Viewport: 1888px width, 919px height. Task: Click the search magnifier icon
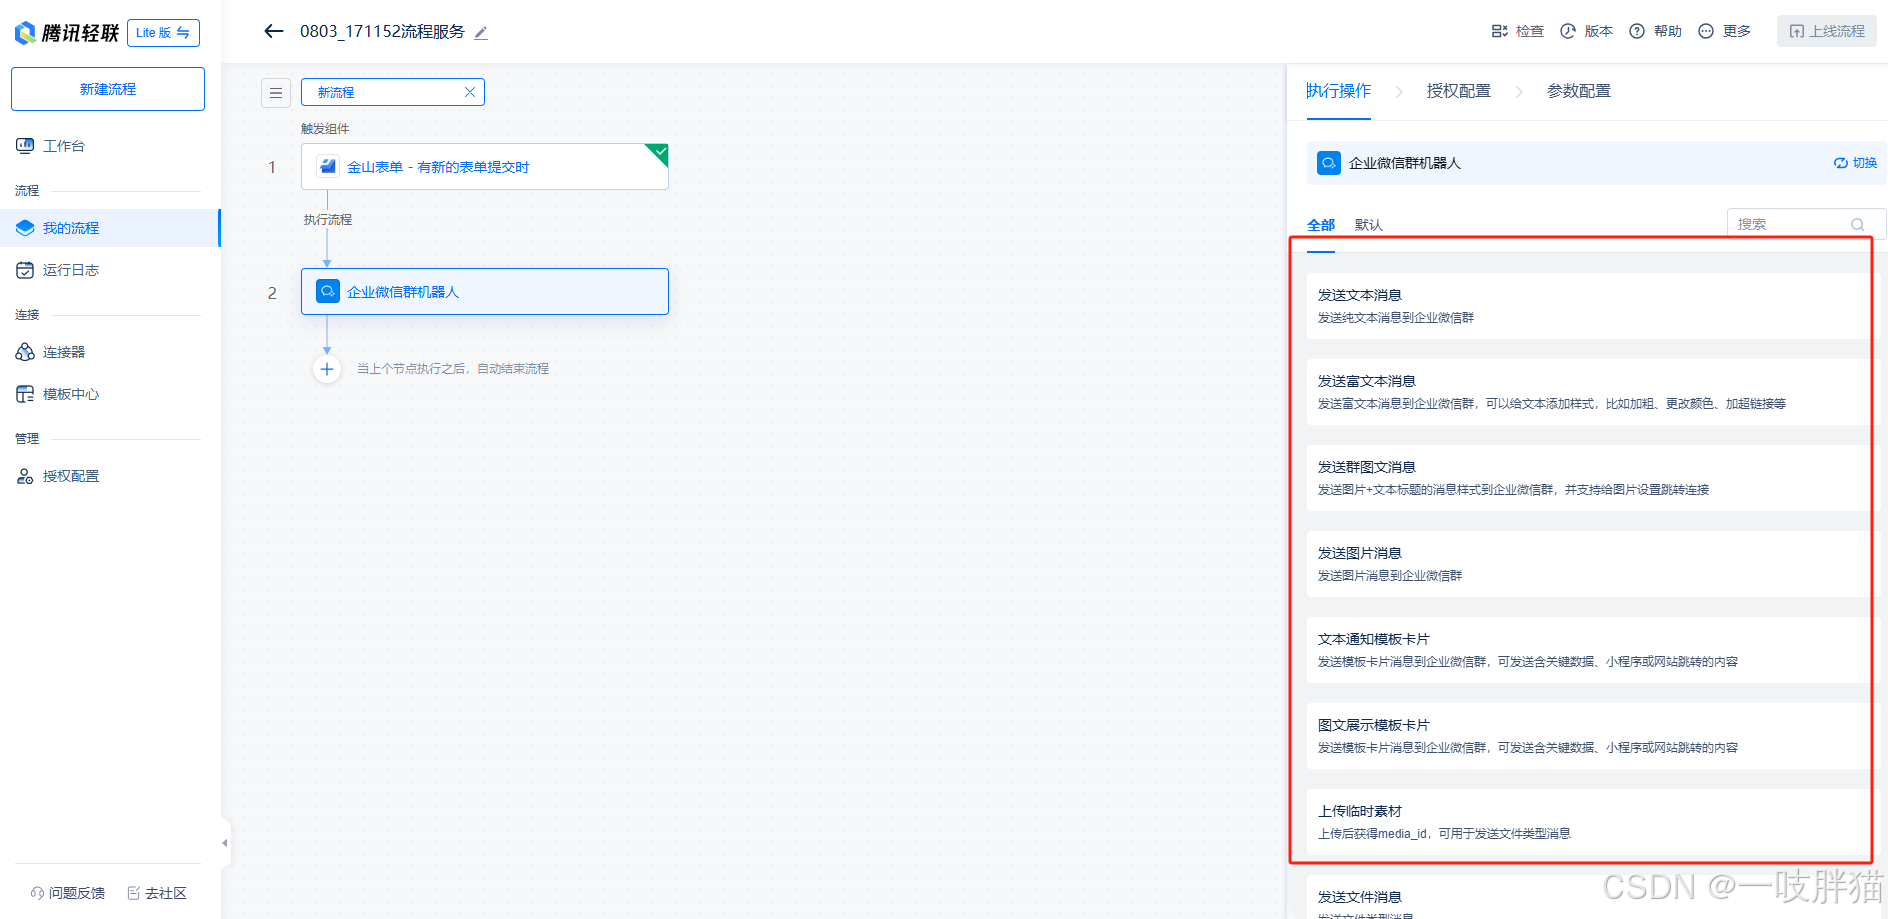tap(1858, 225)
